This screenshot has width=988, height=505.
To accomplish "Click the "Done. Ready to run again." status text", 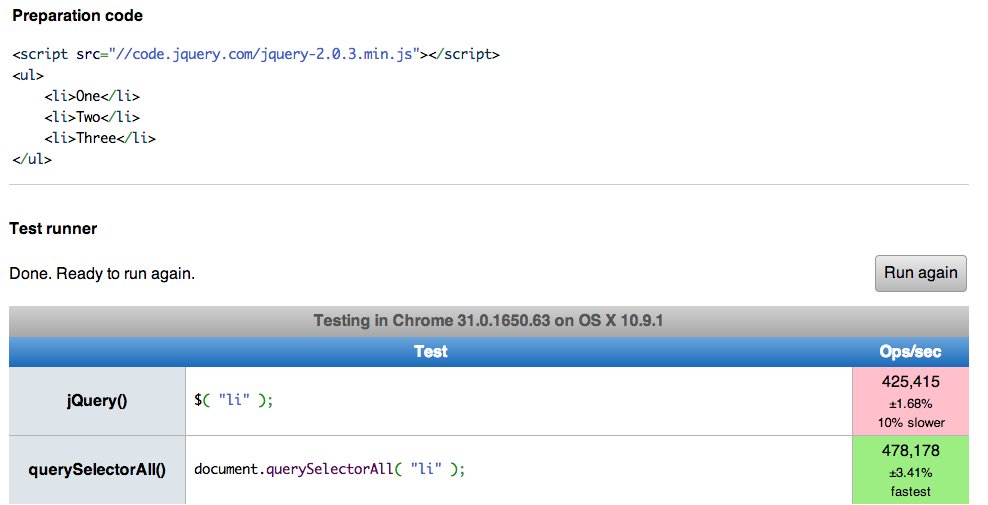I will (102, 274).
